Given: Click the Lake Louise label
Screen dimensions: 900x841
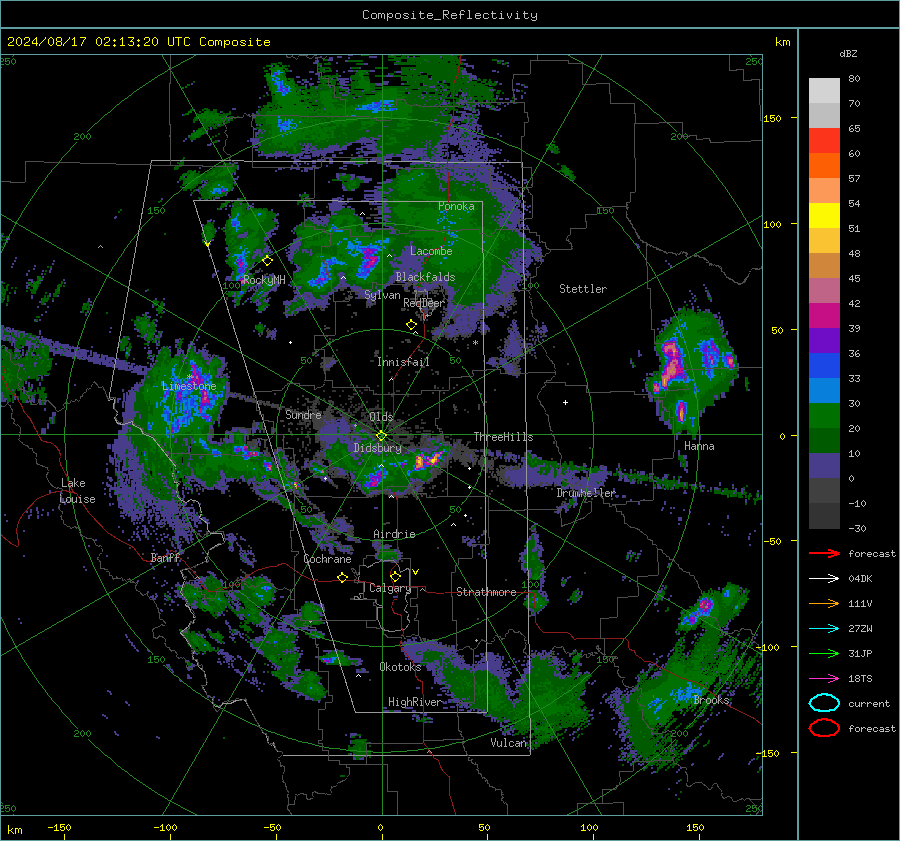Looking at the screenshot, I should click(x=78, y=491).
